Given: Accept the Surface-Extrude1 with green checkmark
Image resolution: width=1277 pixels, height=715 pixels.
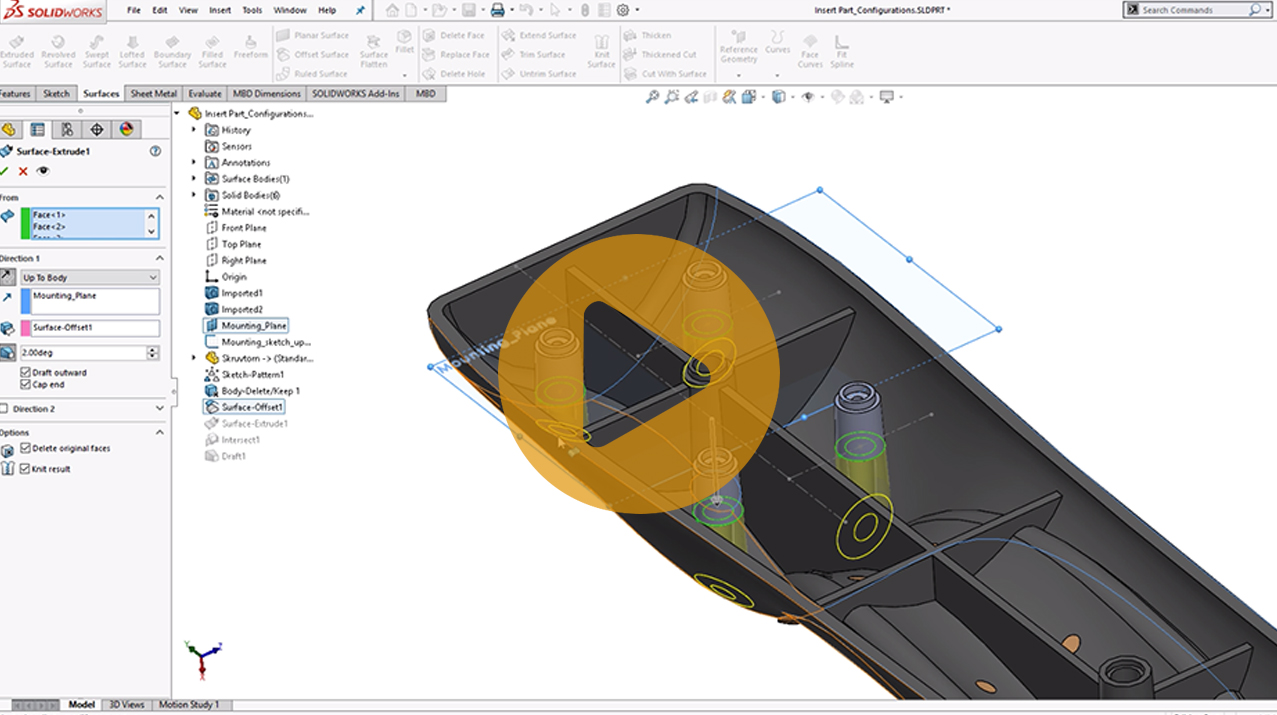Looking at the screenshot, I should coord(5,171).
